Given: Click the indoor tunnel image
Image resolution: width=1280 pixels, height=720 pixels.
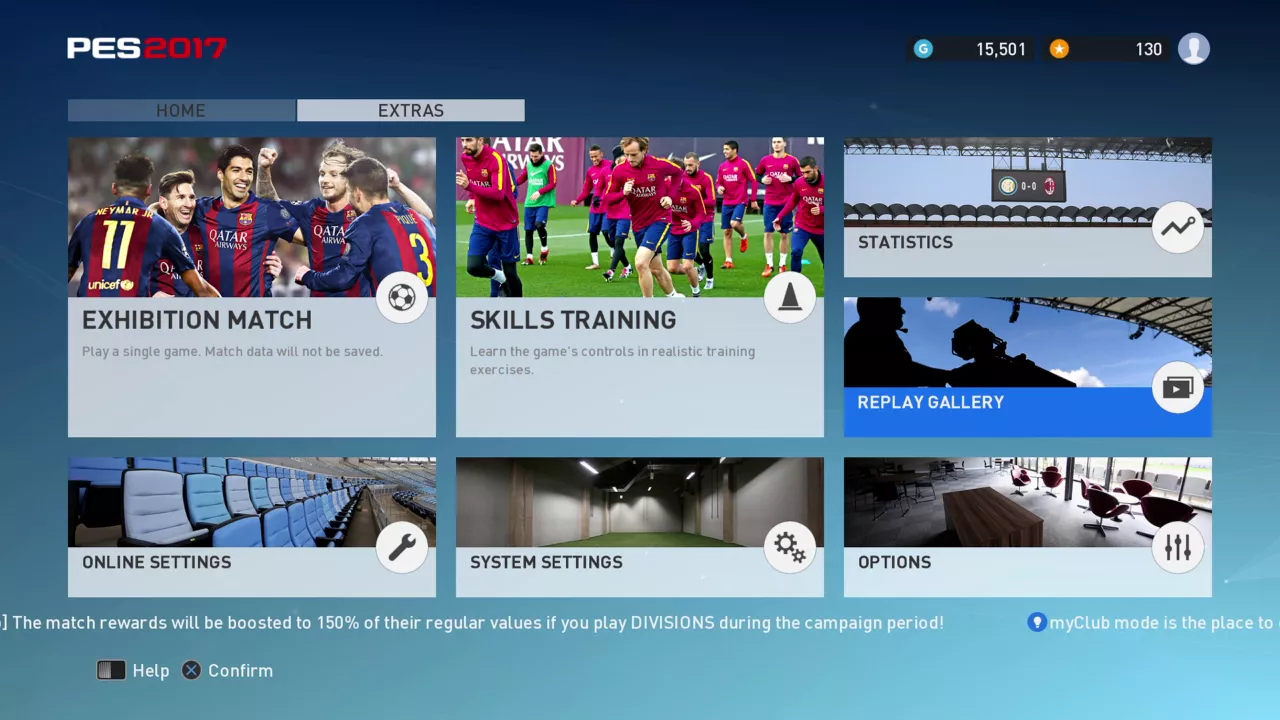Looking at the screenshot, I should [x=640, y=502].
